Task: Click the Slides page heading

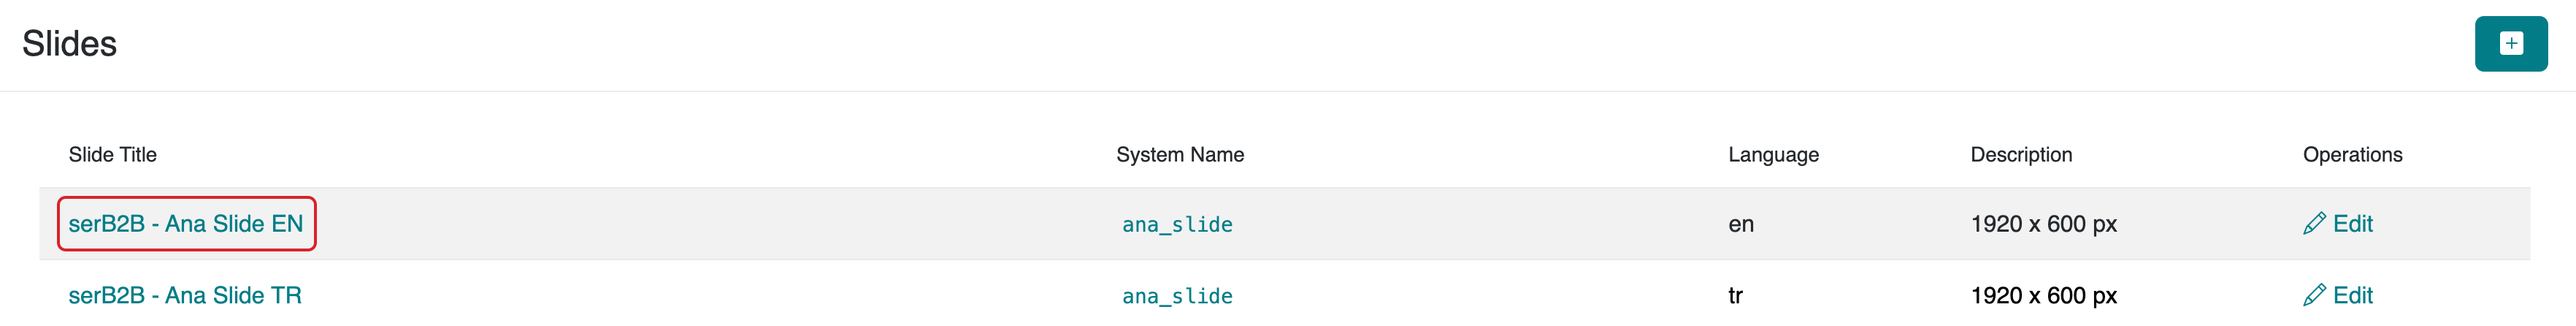Action: tap(70, 44)
